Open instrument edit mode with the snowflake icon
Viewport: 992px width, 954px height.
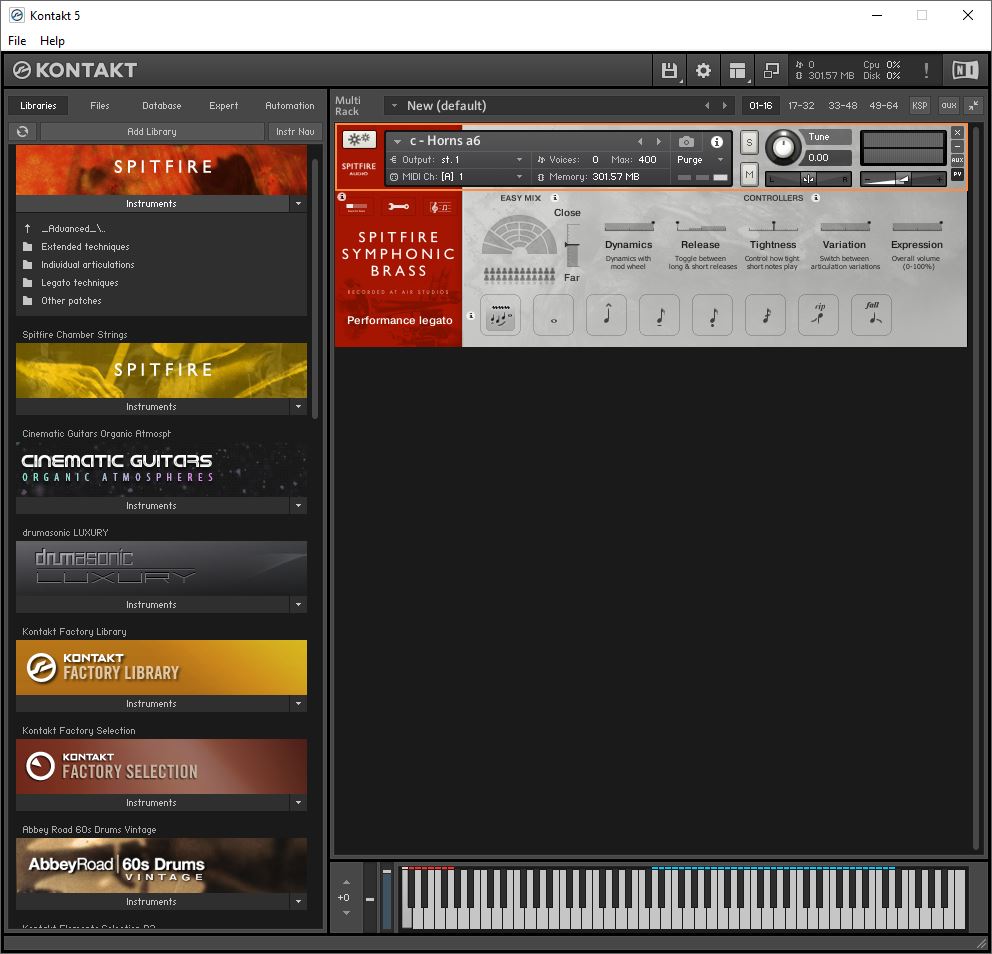pos(359,139)
